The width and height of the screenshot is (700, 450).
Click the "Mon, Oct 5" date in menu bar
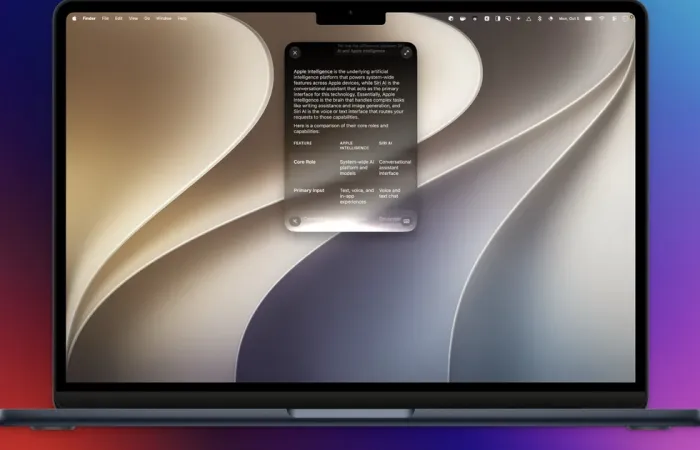click(569, 19)
